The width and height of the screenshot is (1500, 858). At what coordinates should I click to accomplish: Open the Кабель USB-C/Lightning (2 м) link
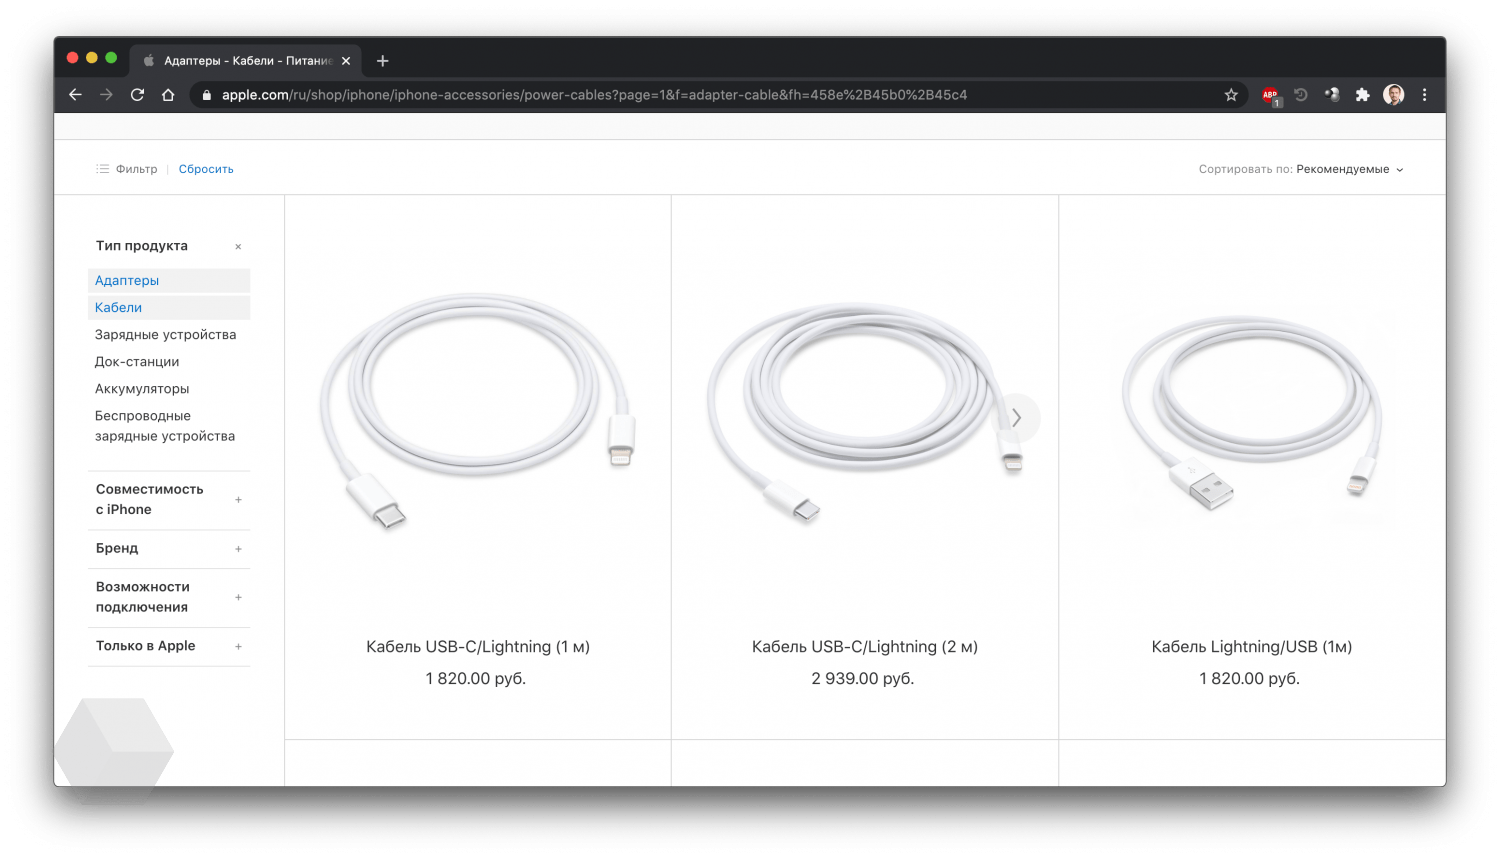865,647
